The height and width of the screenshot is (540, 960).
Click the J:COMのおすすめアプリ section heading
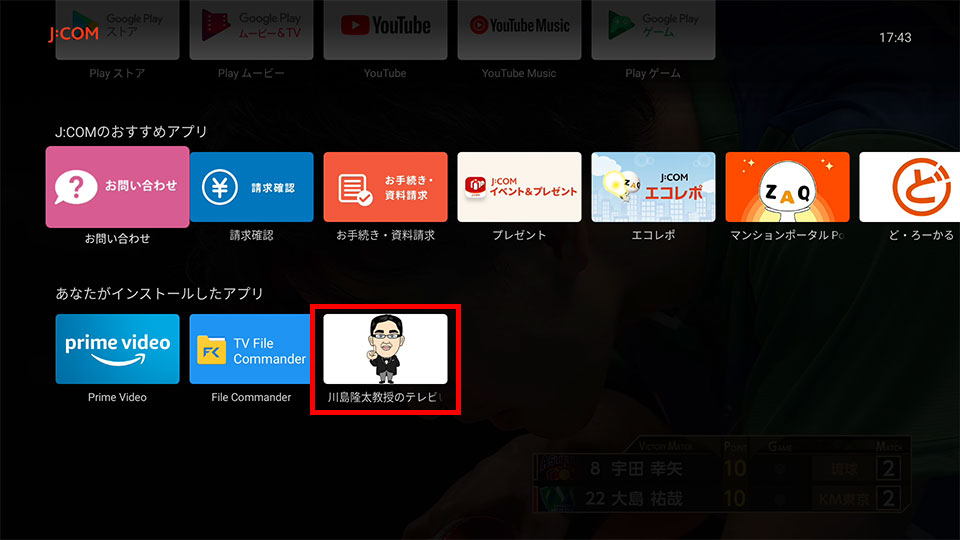click(131, 132)
